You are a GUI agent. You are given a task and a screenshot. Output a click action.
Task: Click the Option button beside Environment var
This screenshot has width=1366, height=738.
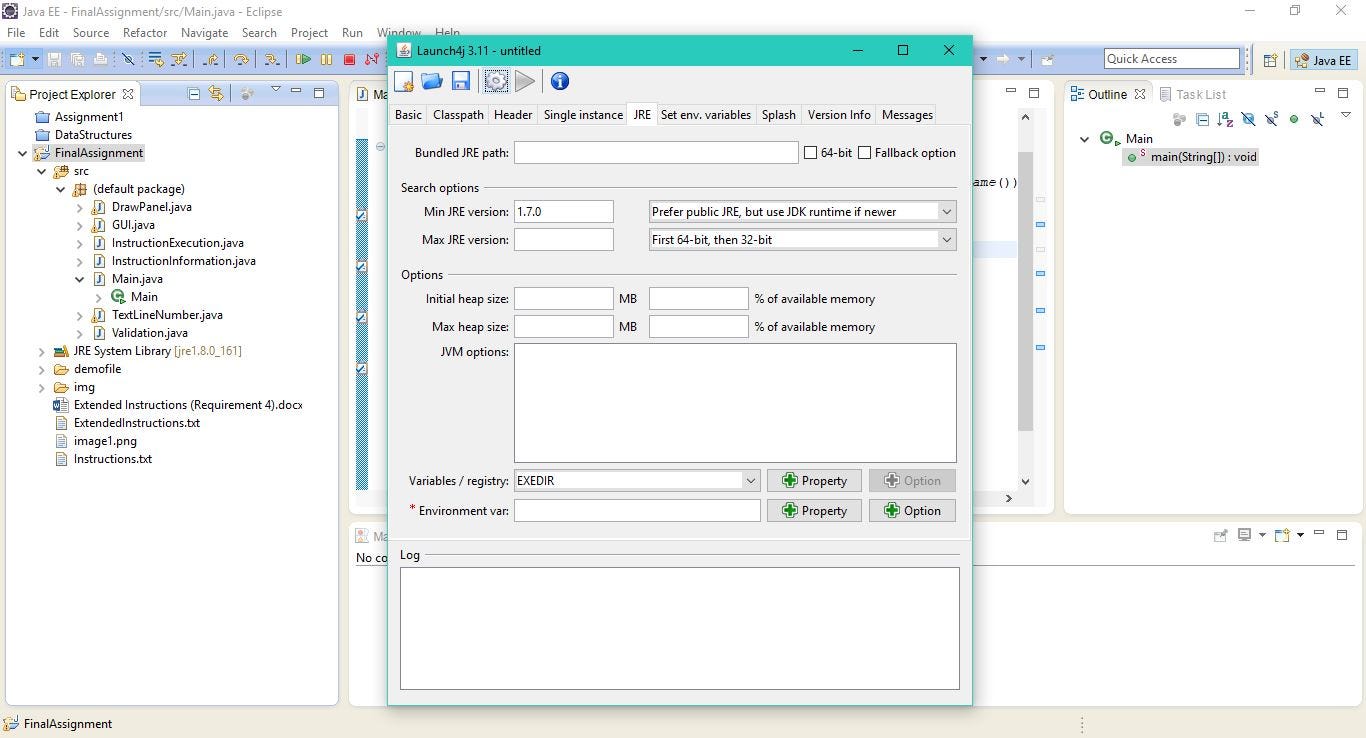tap(911, 510)
